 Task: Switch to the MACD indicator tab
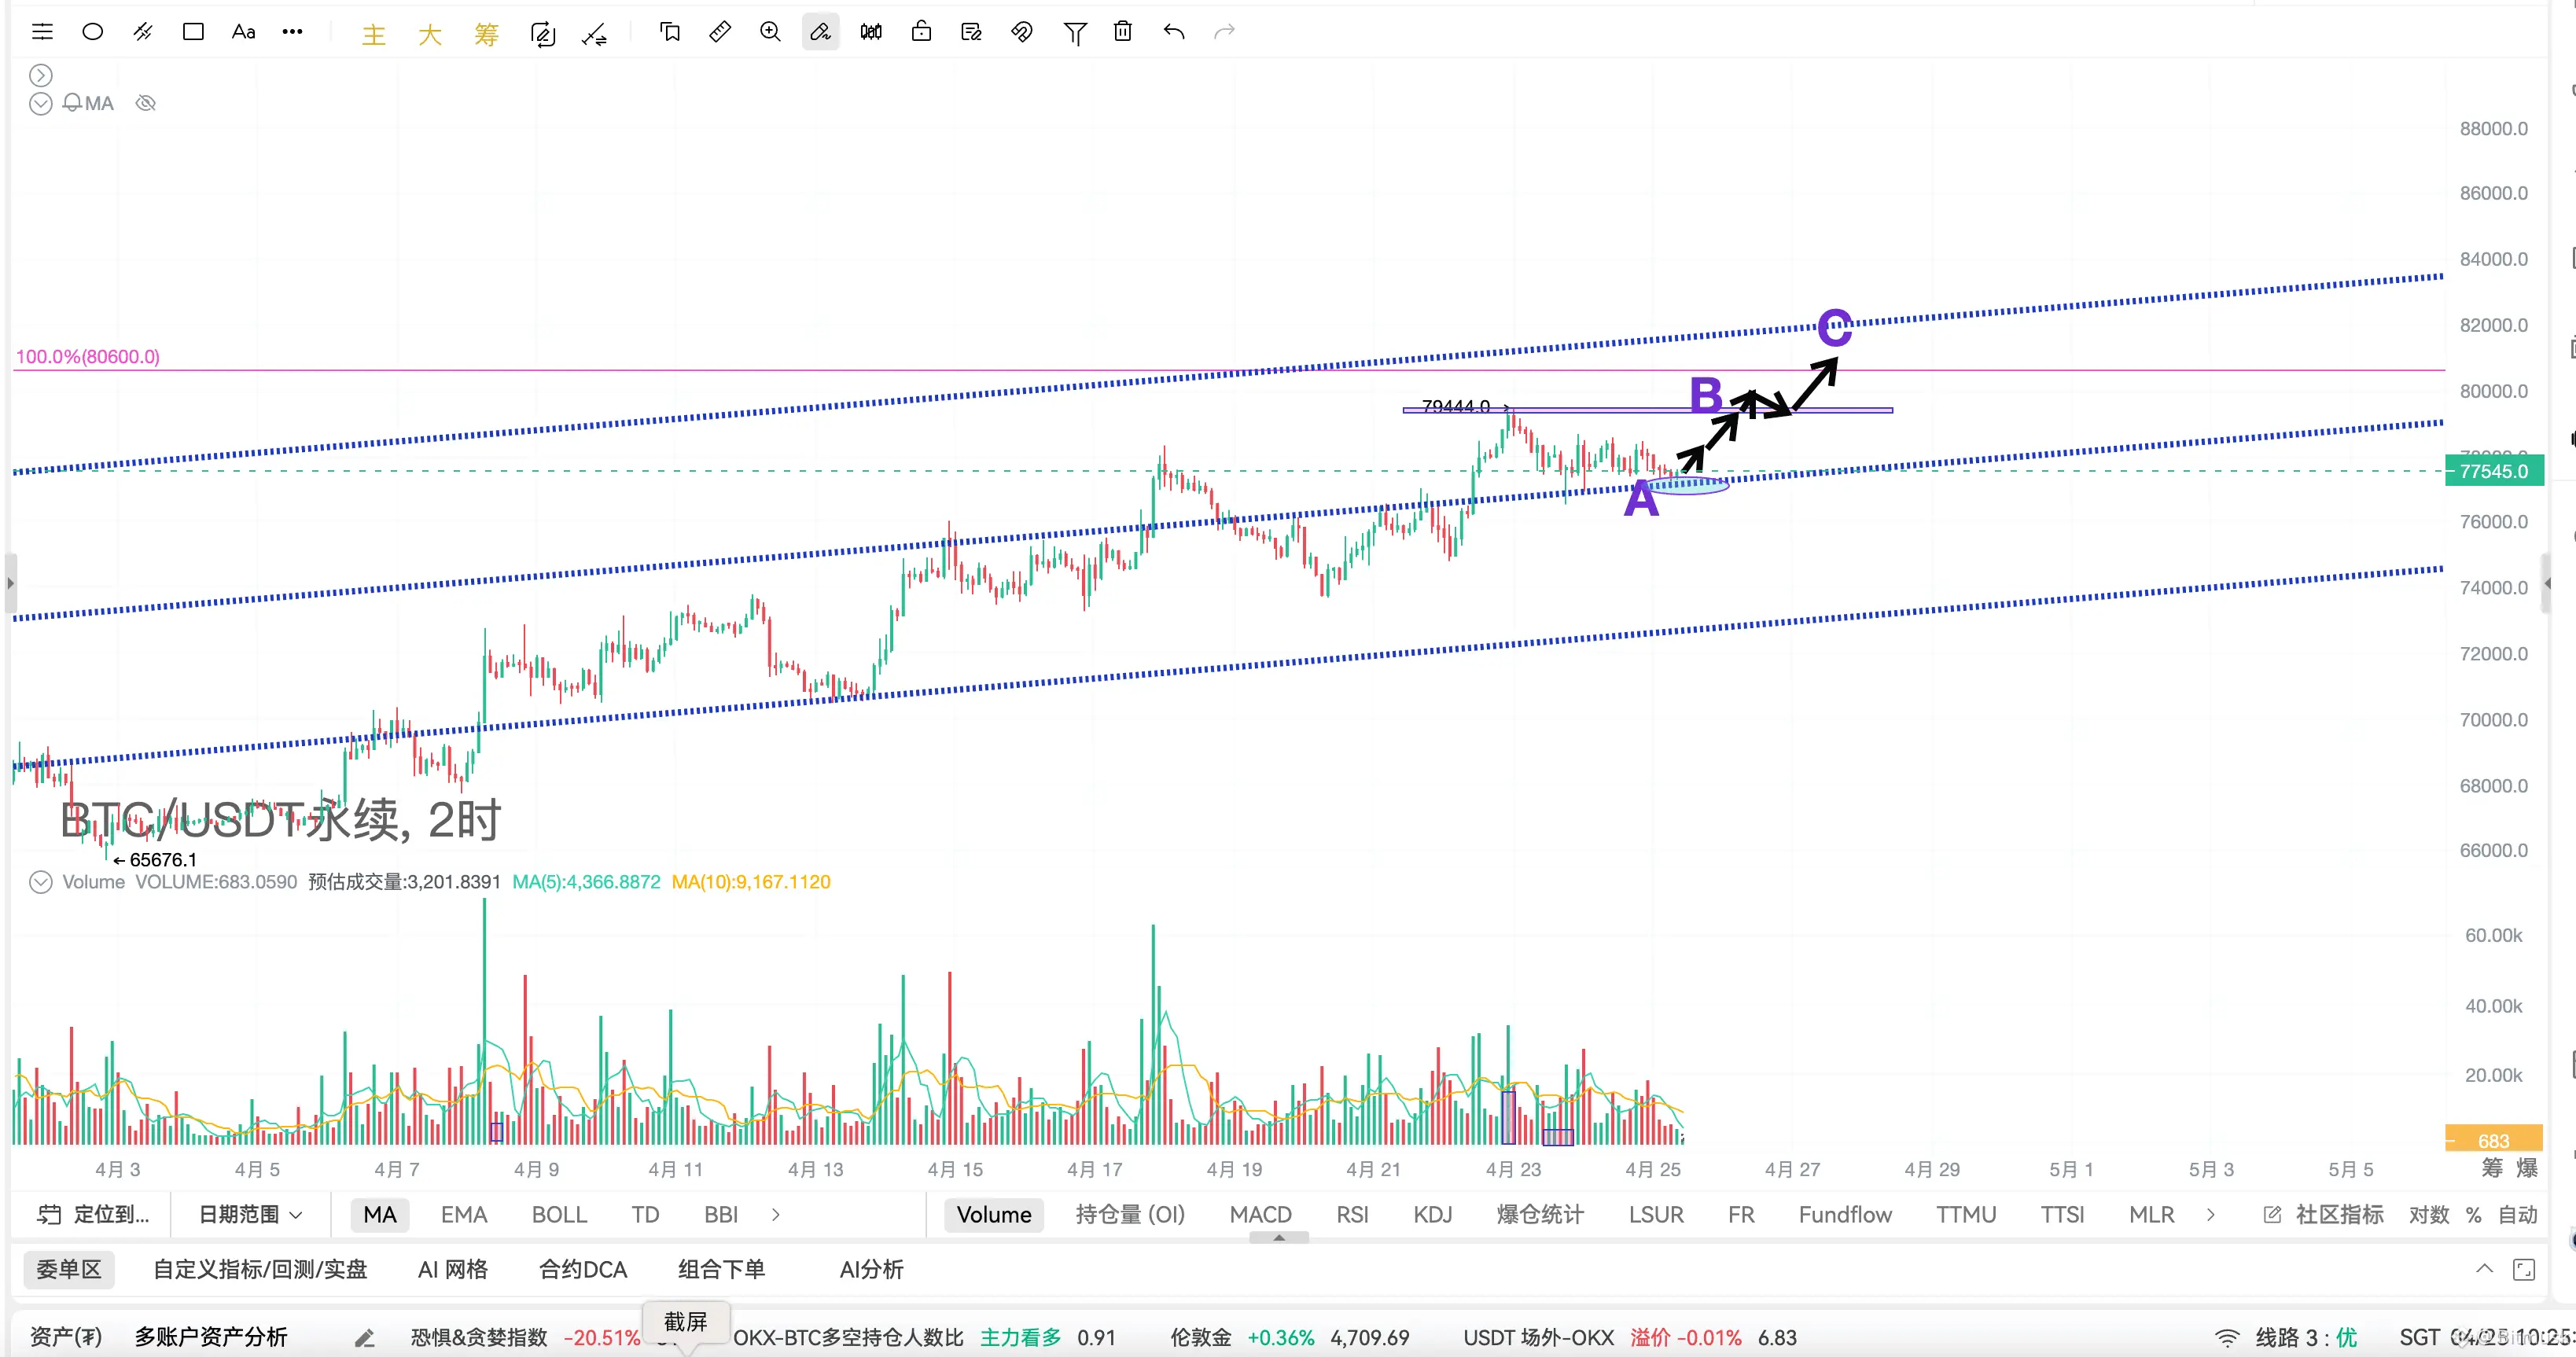coord(1260,1214)
